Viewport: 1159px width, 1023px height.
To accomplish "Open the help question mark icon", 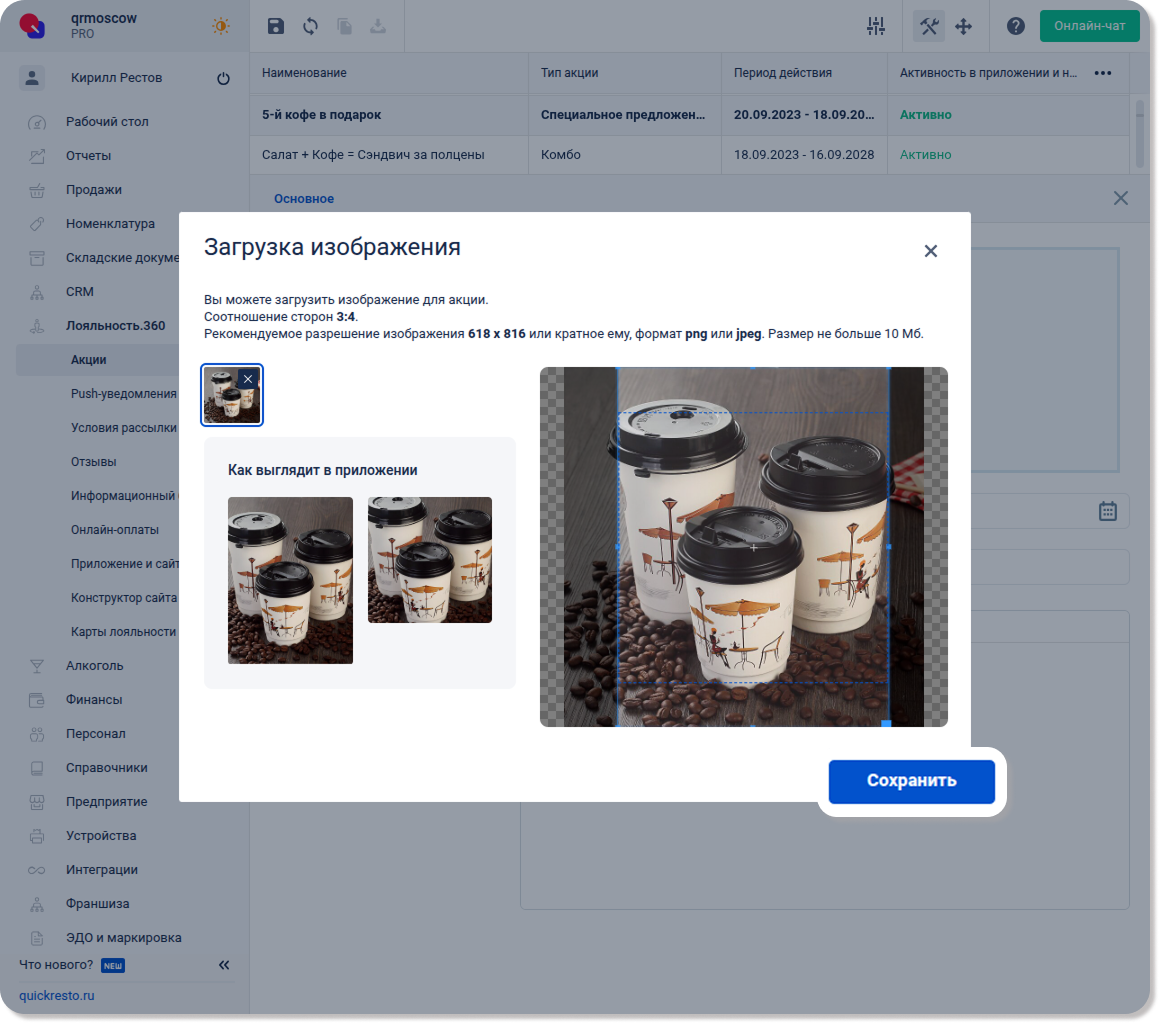I will 1016,27.
